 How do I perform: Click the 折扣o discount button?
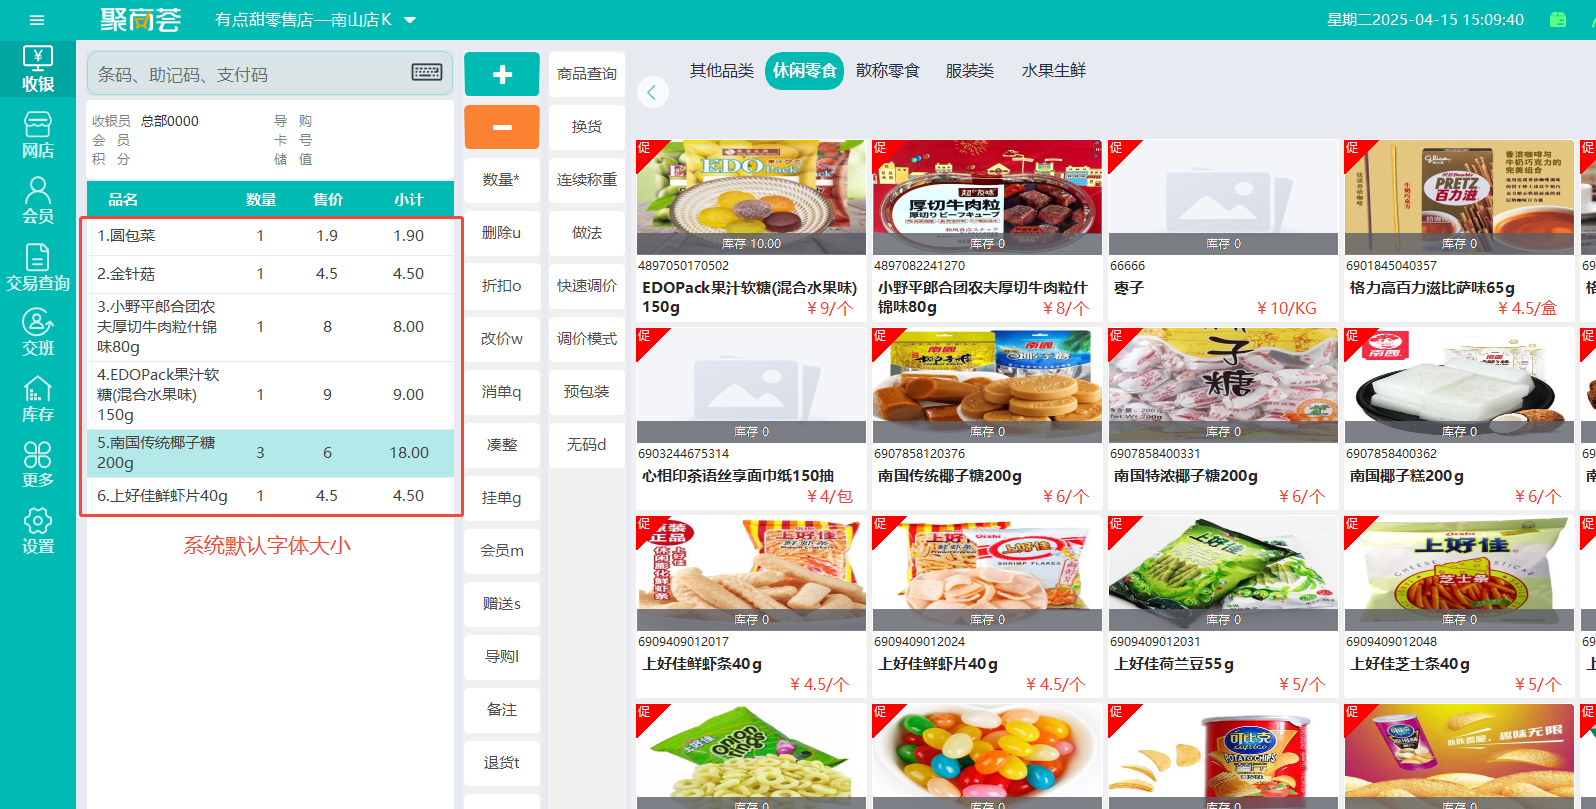pos(502,286)
